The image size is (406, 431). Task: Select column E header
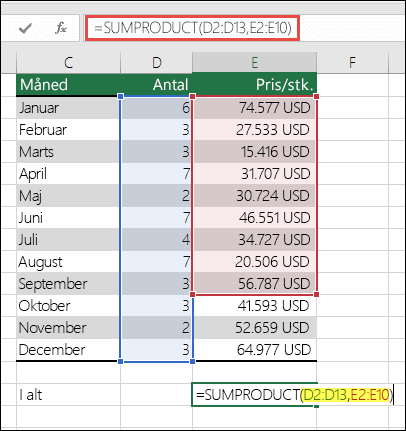point(254,62)
